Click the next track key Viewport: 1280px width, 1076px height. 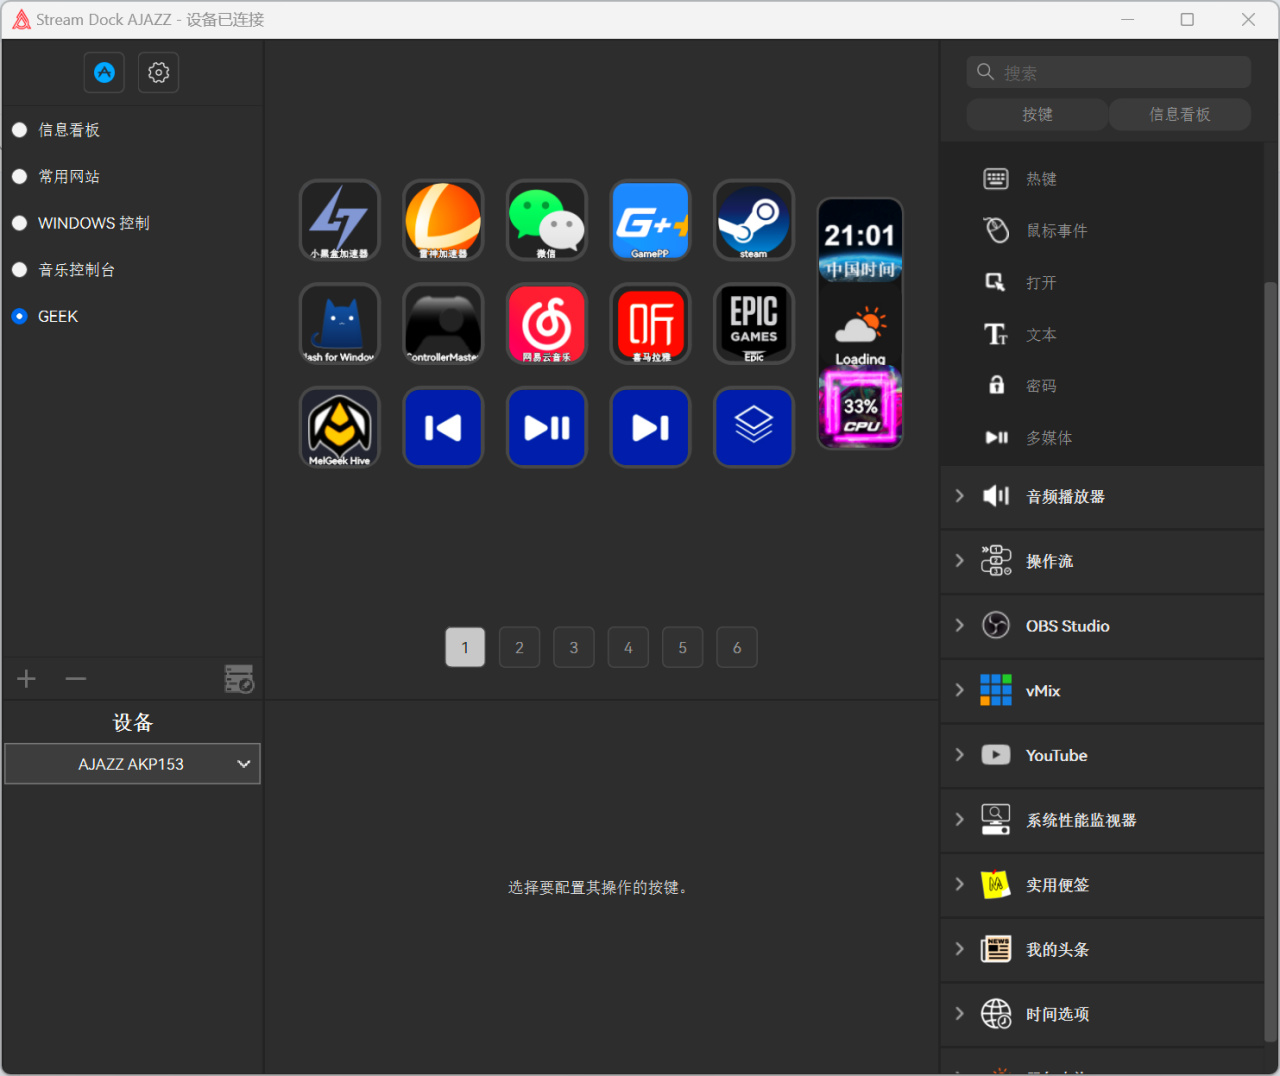click(x=650, y=428)
